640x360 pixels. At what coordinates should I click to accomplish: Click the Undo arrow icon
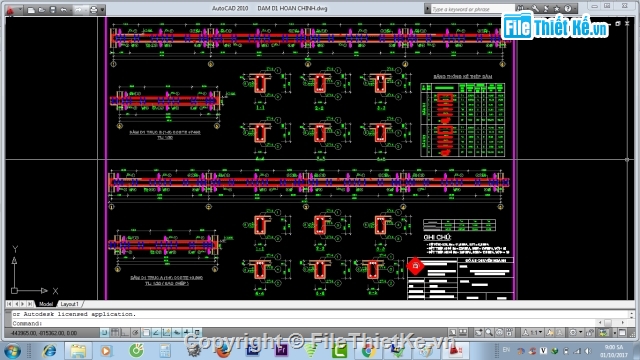point(64,10)
